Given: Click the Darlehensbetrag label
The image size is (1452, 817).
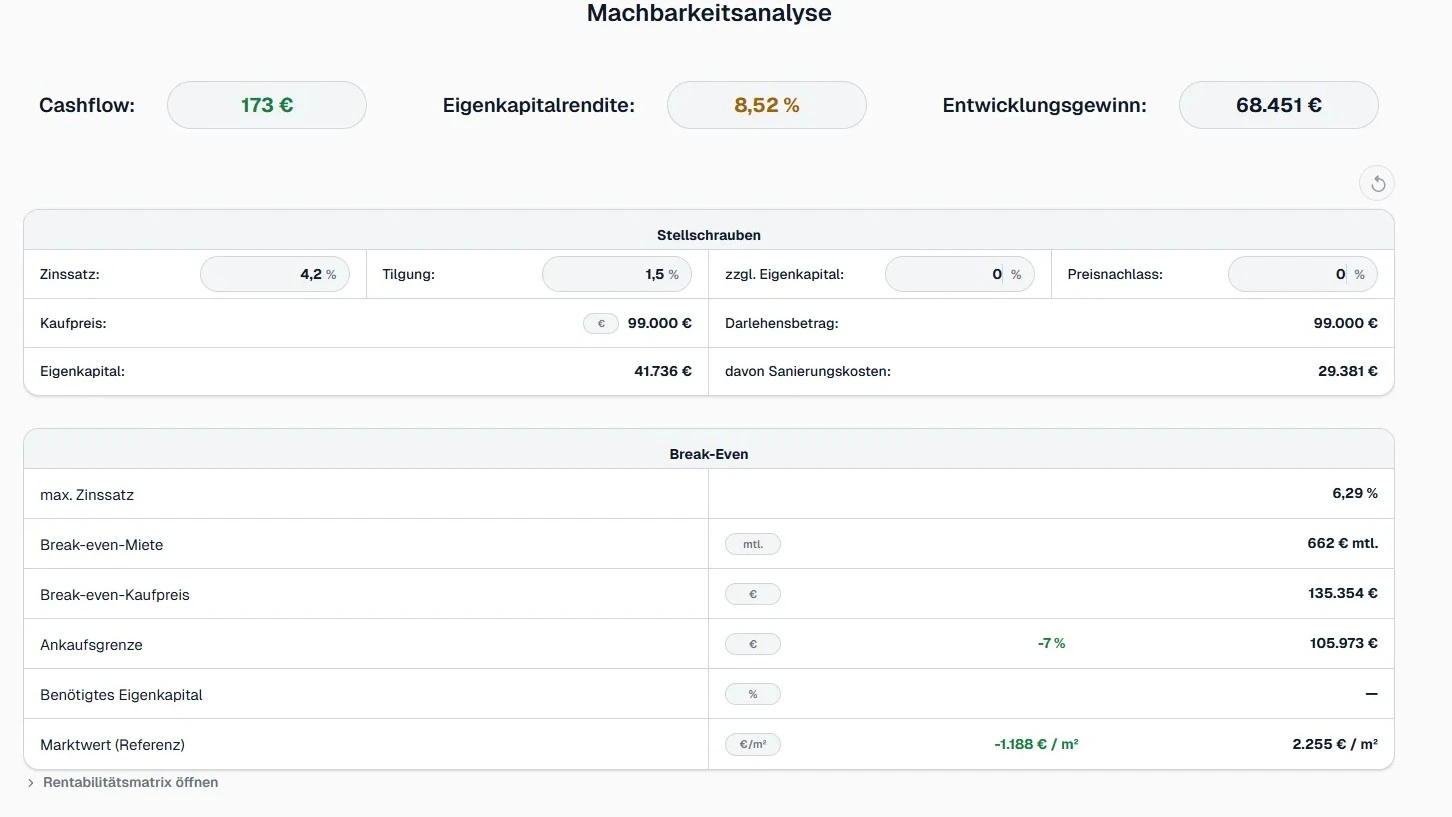Looking at the screenshot, I should point(782,323).
